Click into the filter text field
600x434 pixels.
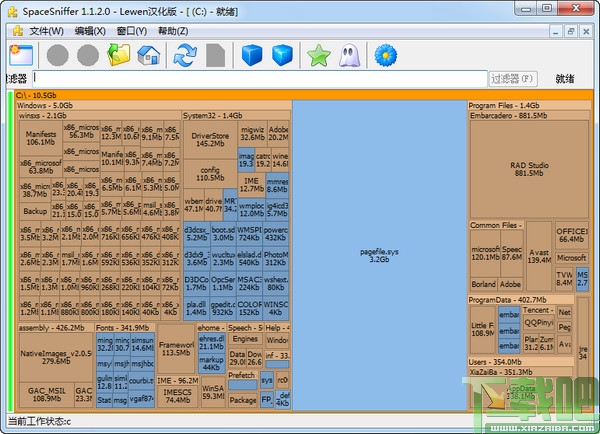[x=258, y=78]
